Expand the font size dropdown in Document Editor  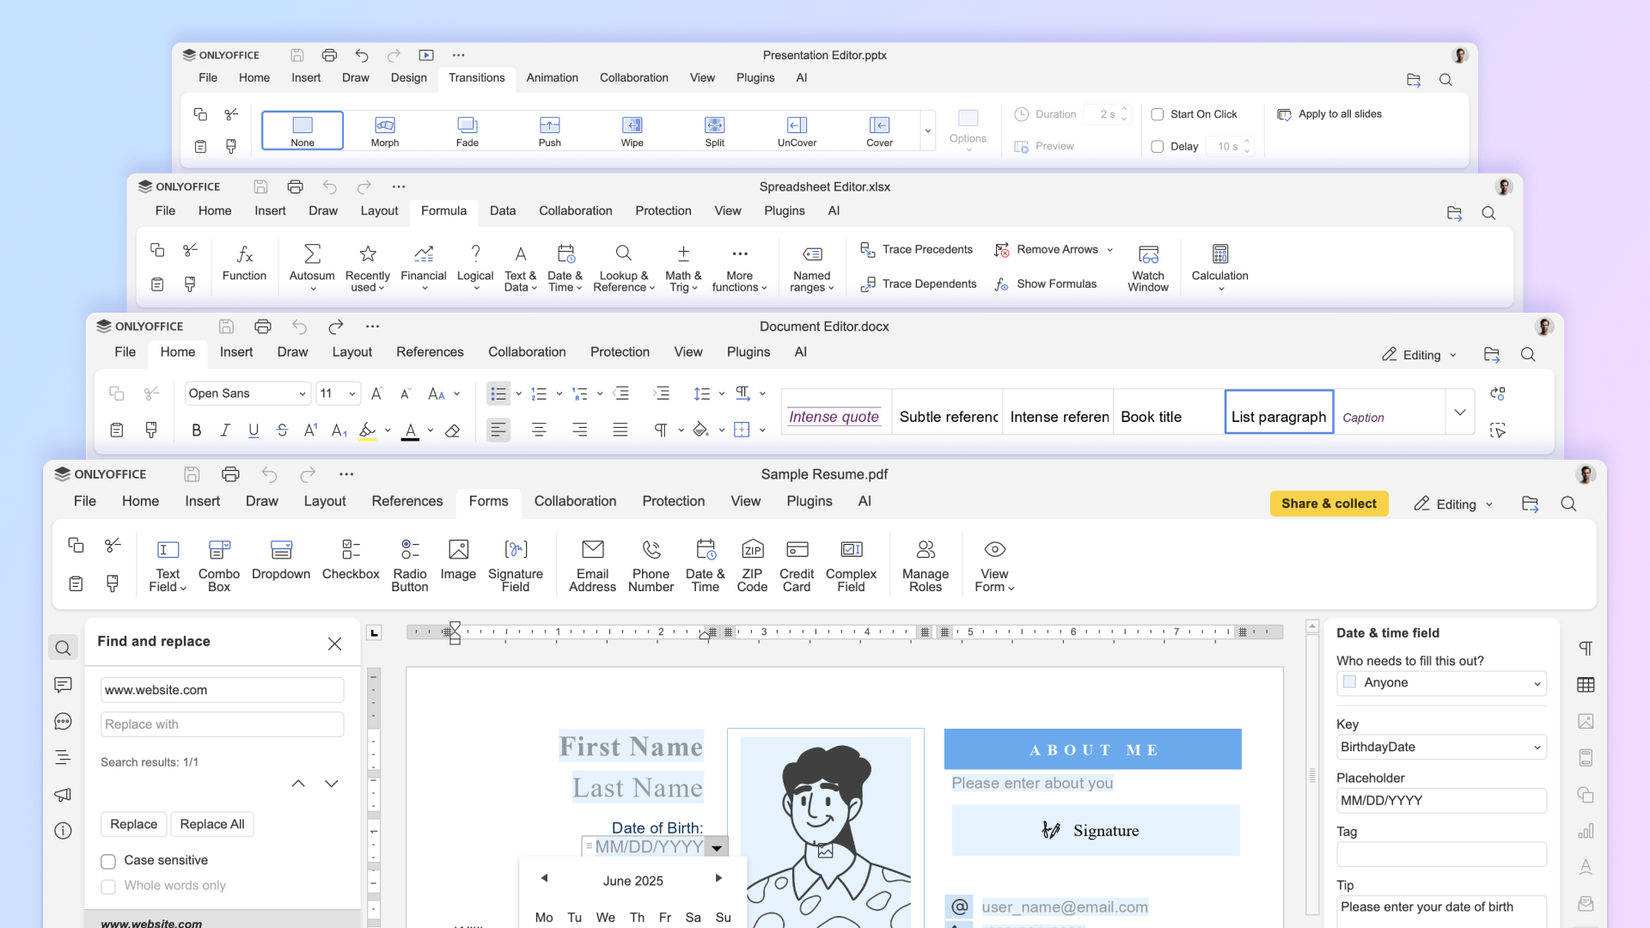tap(351, 393)
